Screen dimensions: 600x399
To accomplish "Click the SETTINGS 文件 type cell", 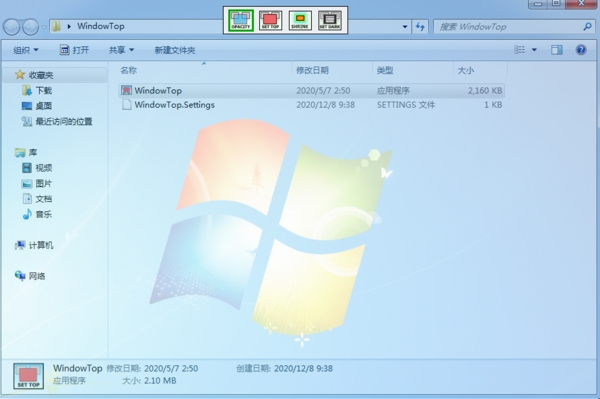I will (406, 105).
